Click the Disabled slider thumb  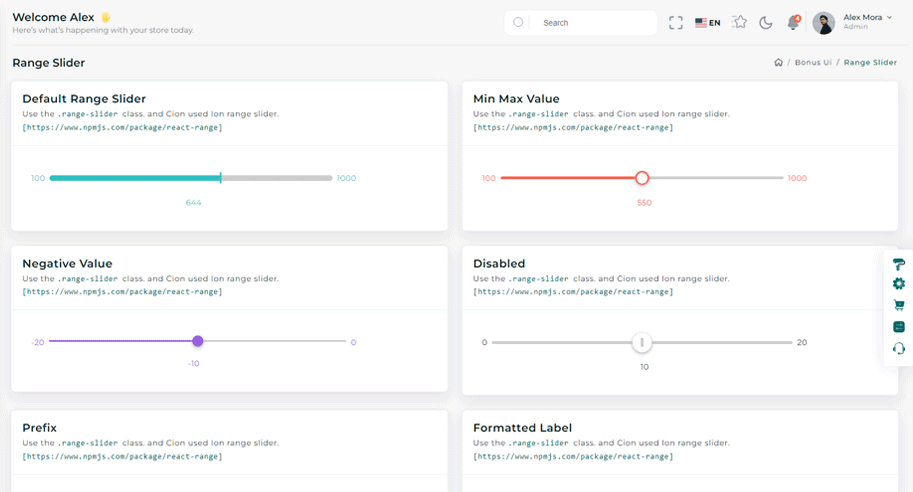(x=642, y=343)
